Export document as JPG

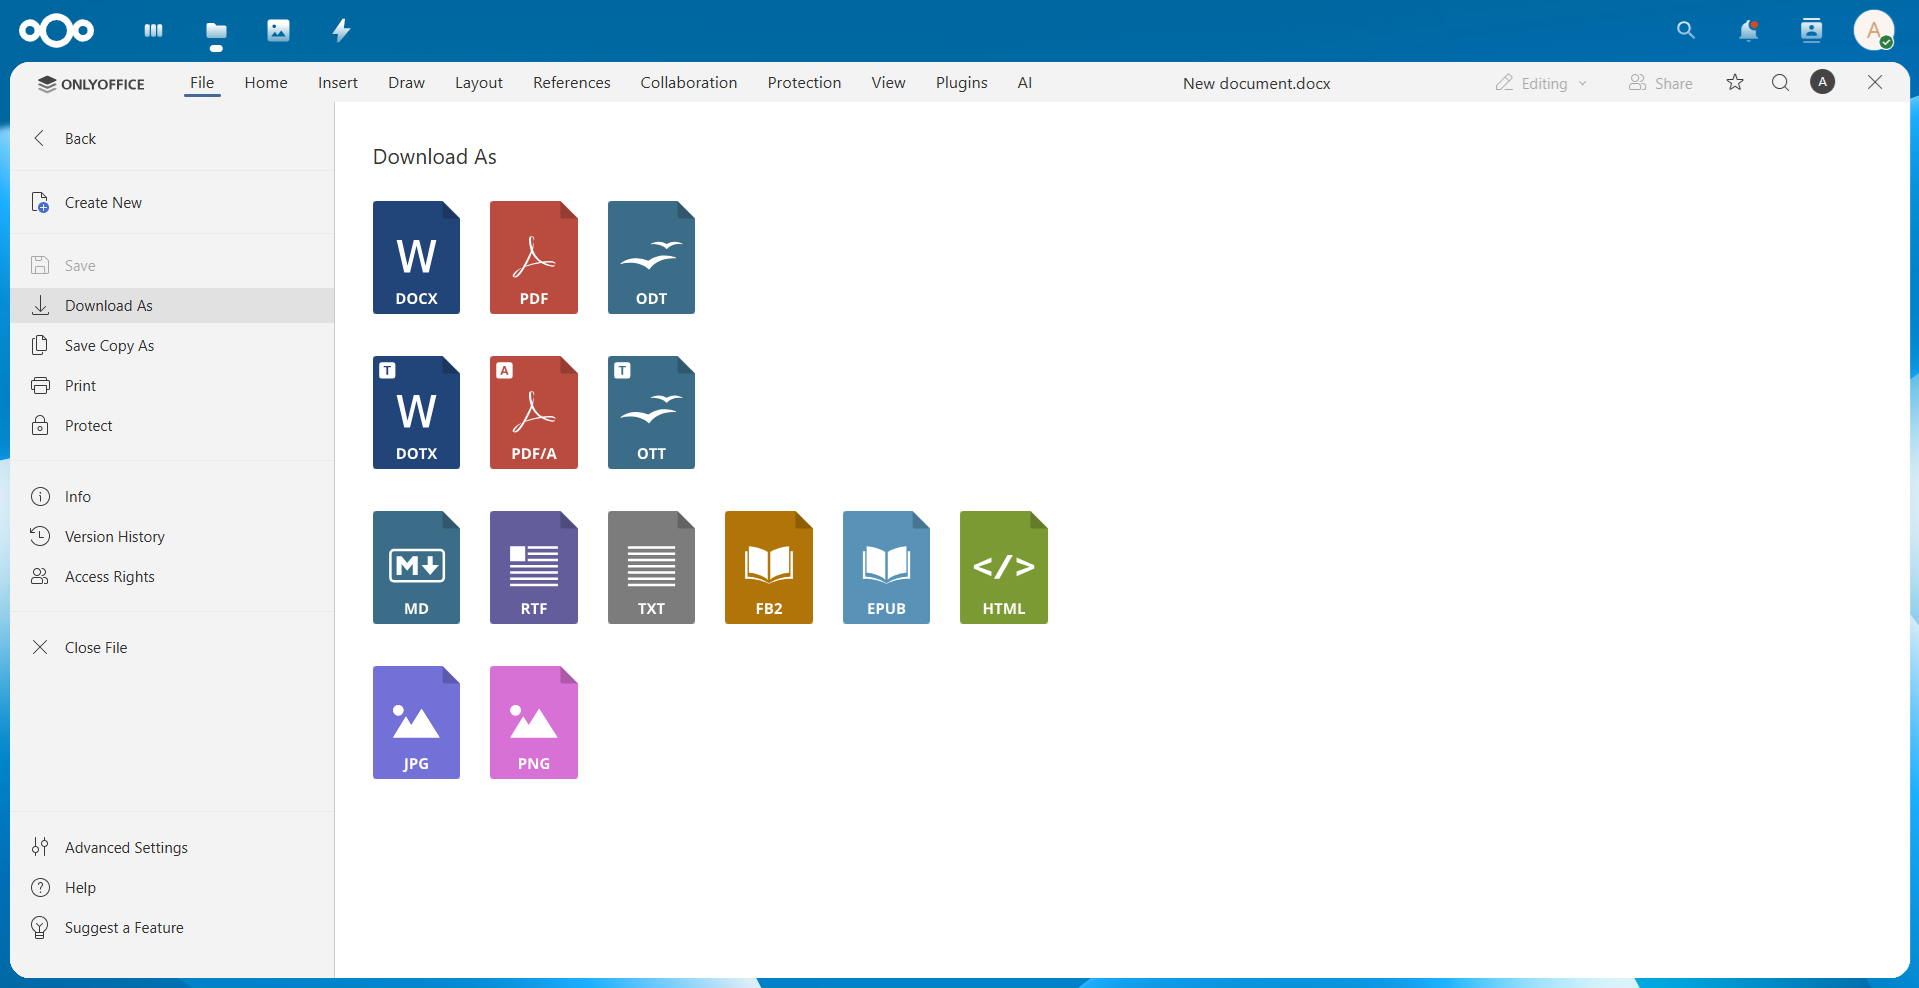click(x=416, y=722)
